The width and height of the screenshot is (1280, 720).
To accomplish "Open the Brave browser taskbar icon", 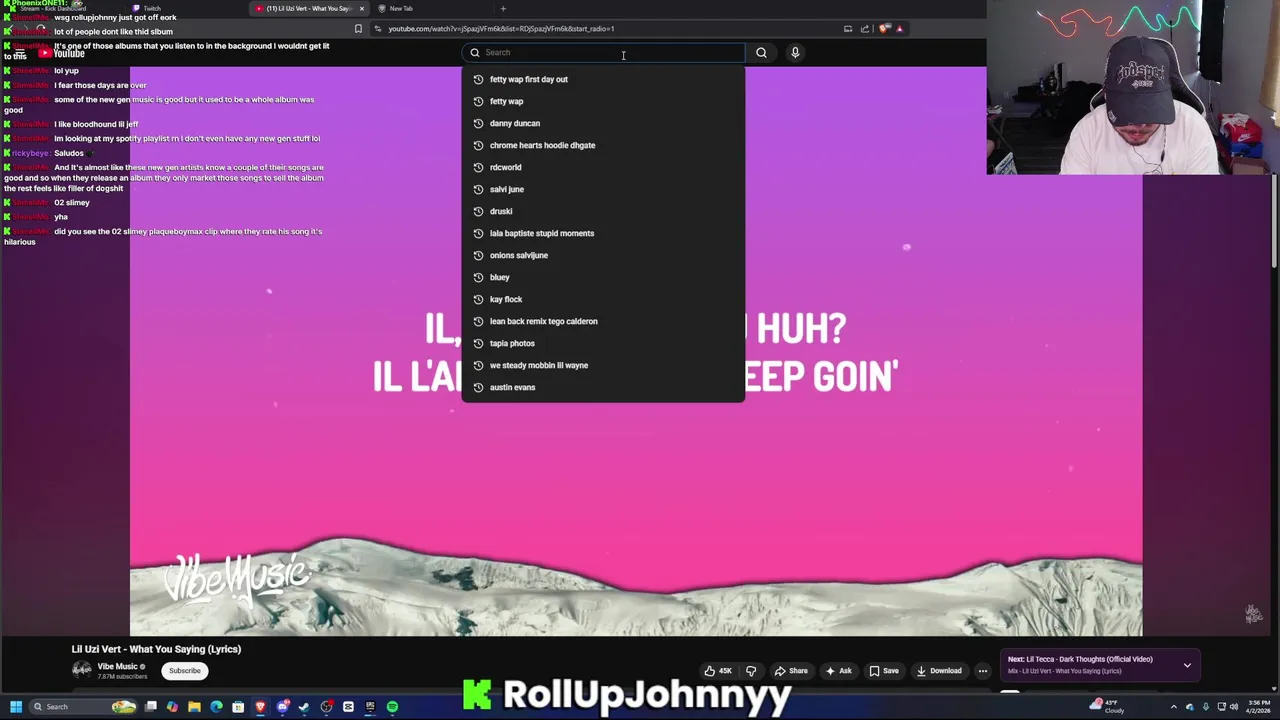I will click(260, 707).
